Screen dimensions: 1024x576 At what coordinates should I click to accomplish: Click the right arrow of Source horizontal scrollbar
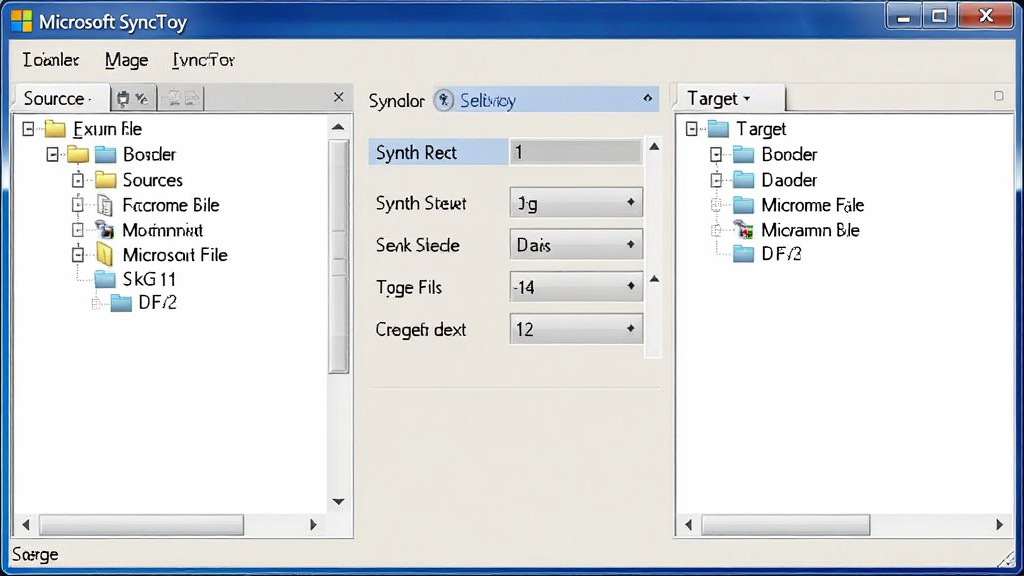313,524
